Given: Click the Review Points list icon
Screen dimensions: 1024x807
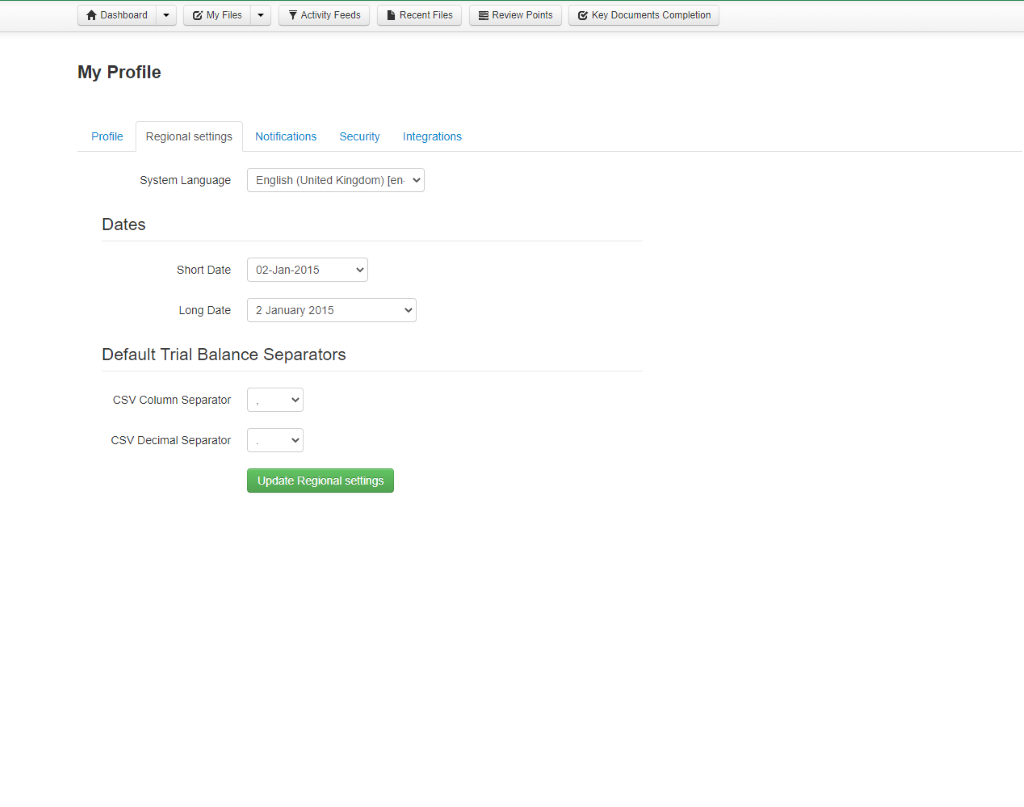Looking at the screenshot, I should coord(483,15).
